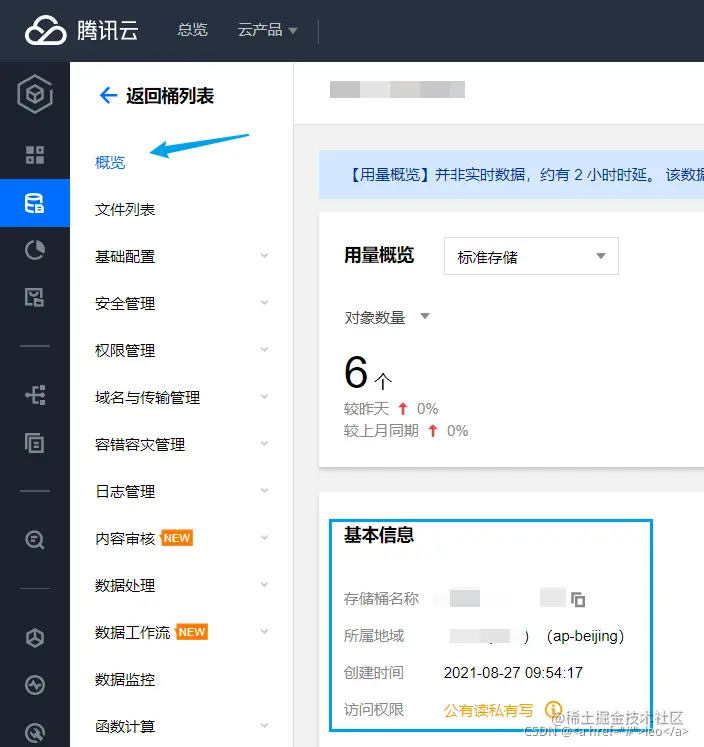
Task: Open the 对象数量 metric dropdown arrow
Action: (x=425, y=316)
